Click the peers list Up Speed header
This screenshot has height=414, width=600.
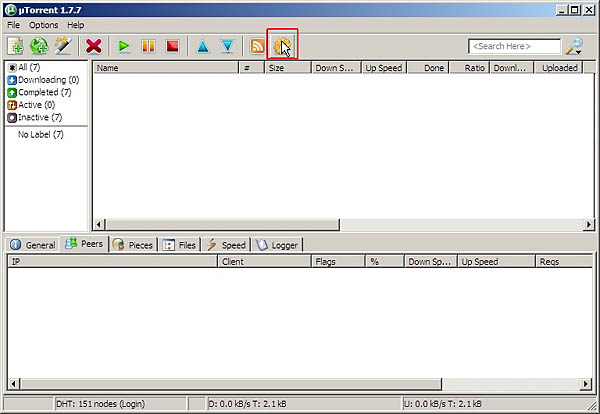[496, 261]
